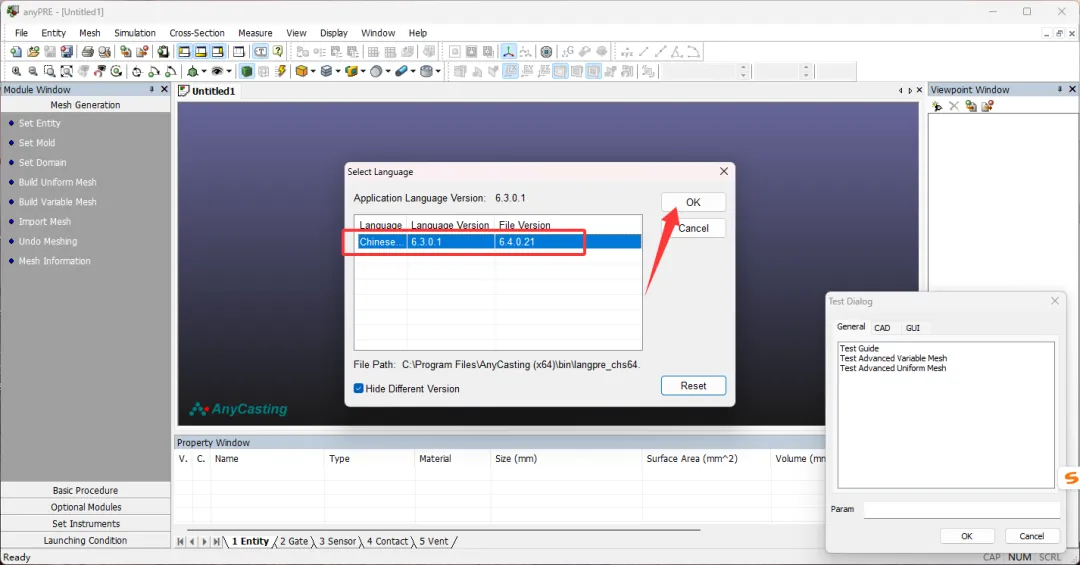Viewport: 1080px width, 565px height.
Task: Click the Zoom to Fit icon
Action: pos(66,71)
